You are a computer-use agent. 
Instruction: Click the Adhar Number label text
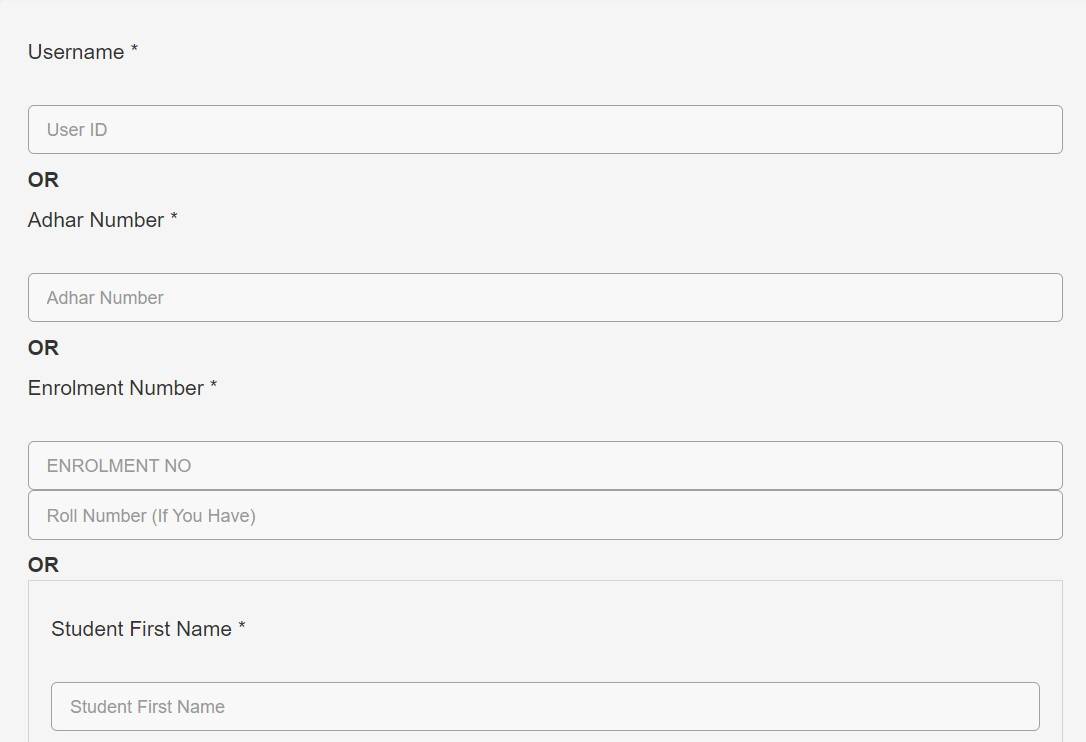96,220
